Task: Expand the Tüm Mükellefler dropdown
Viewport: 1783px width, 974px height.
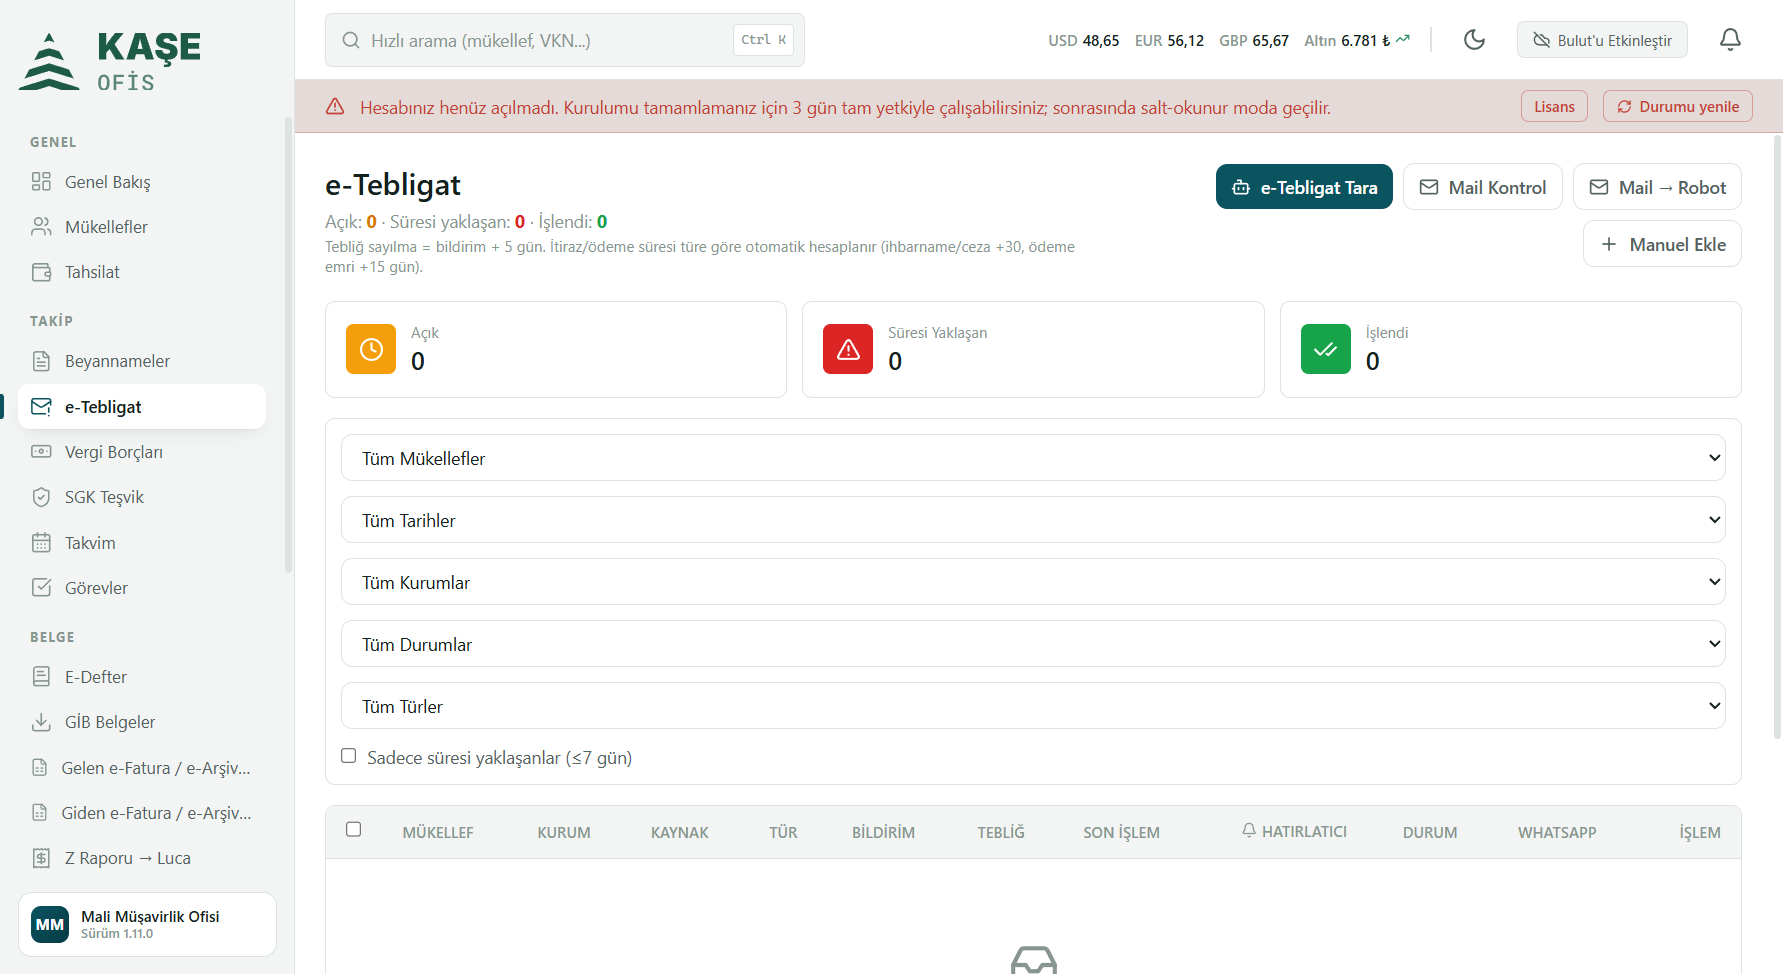Action: [1033, 458]
